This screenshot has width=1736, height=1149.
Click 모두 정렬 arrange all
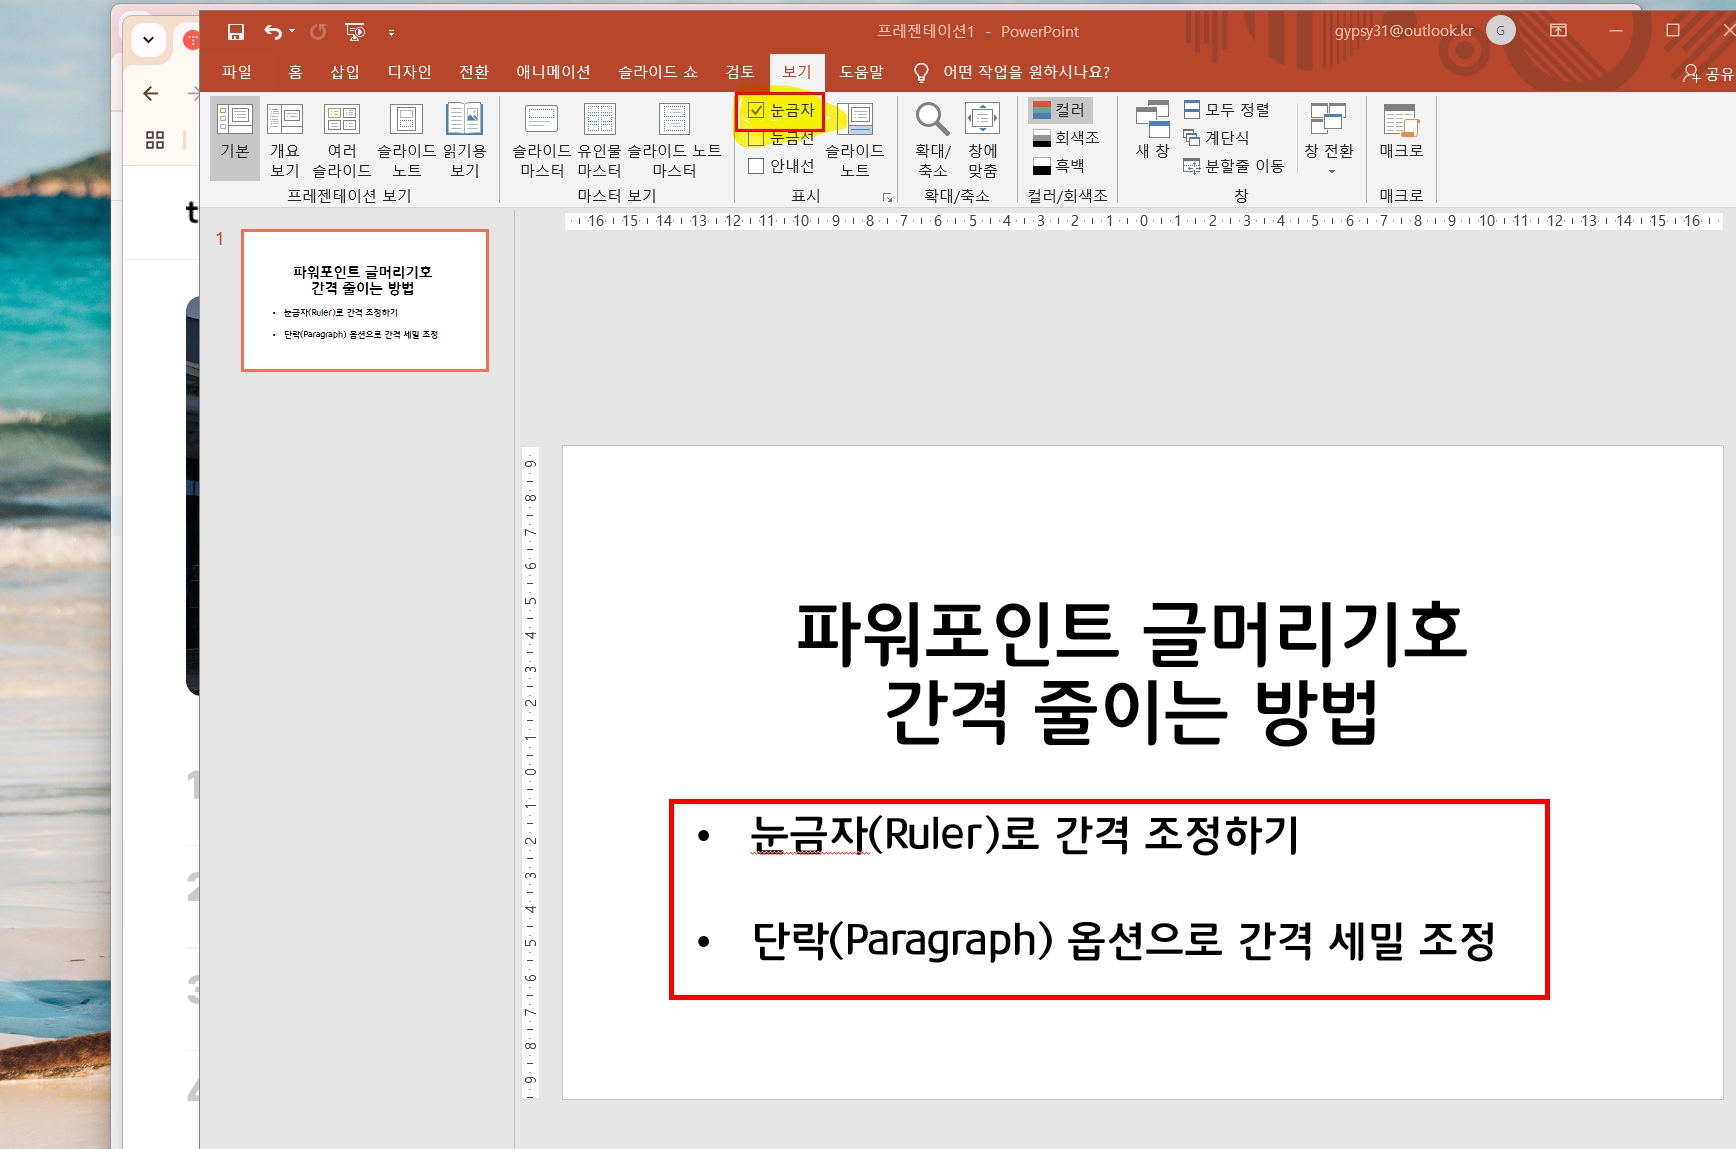tap(1227, 110)
